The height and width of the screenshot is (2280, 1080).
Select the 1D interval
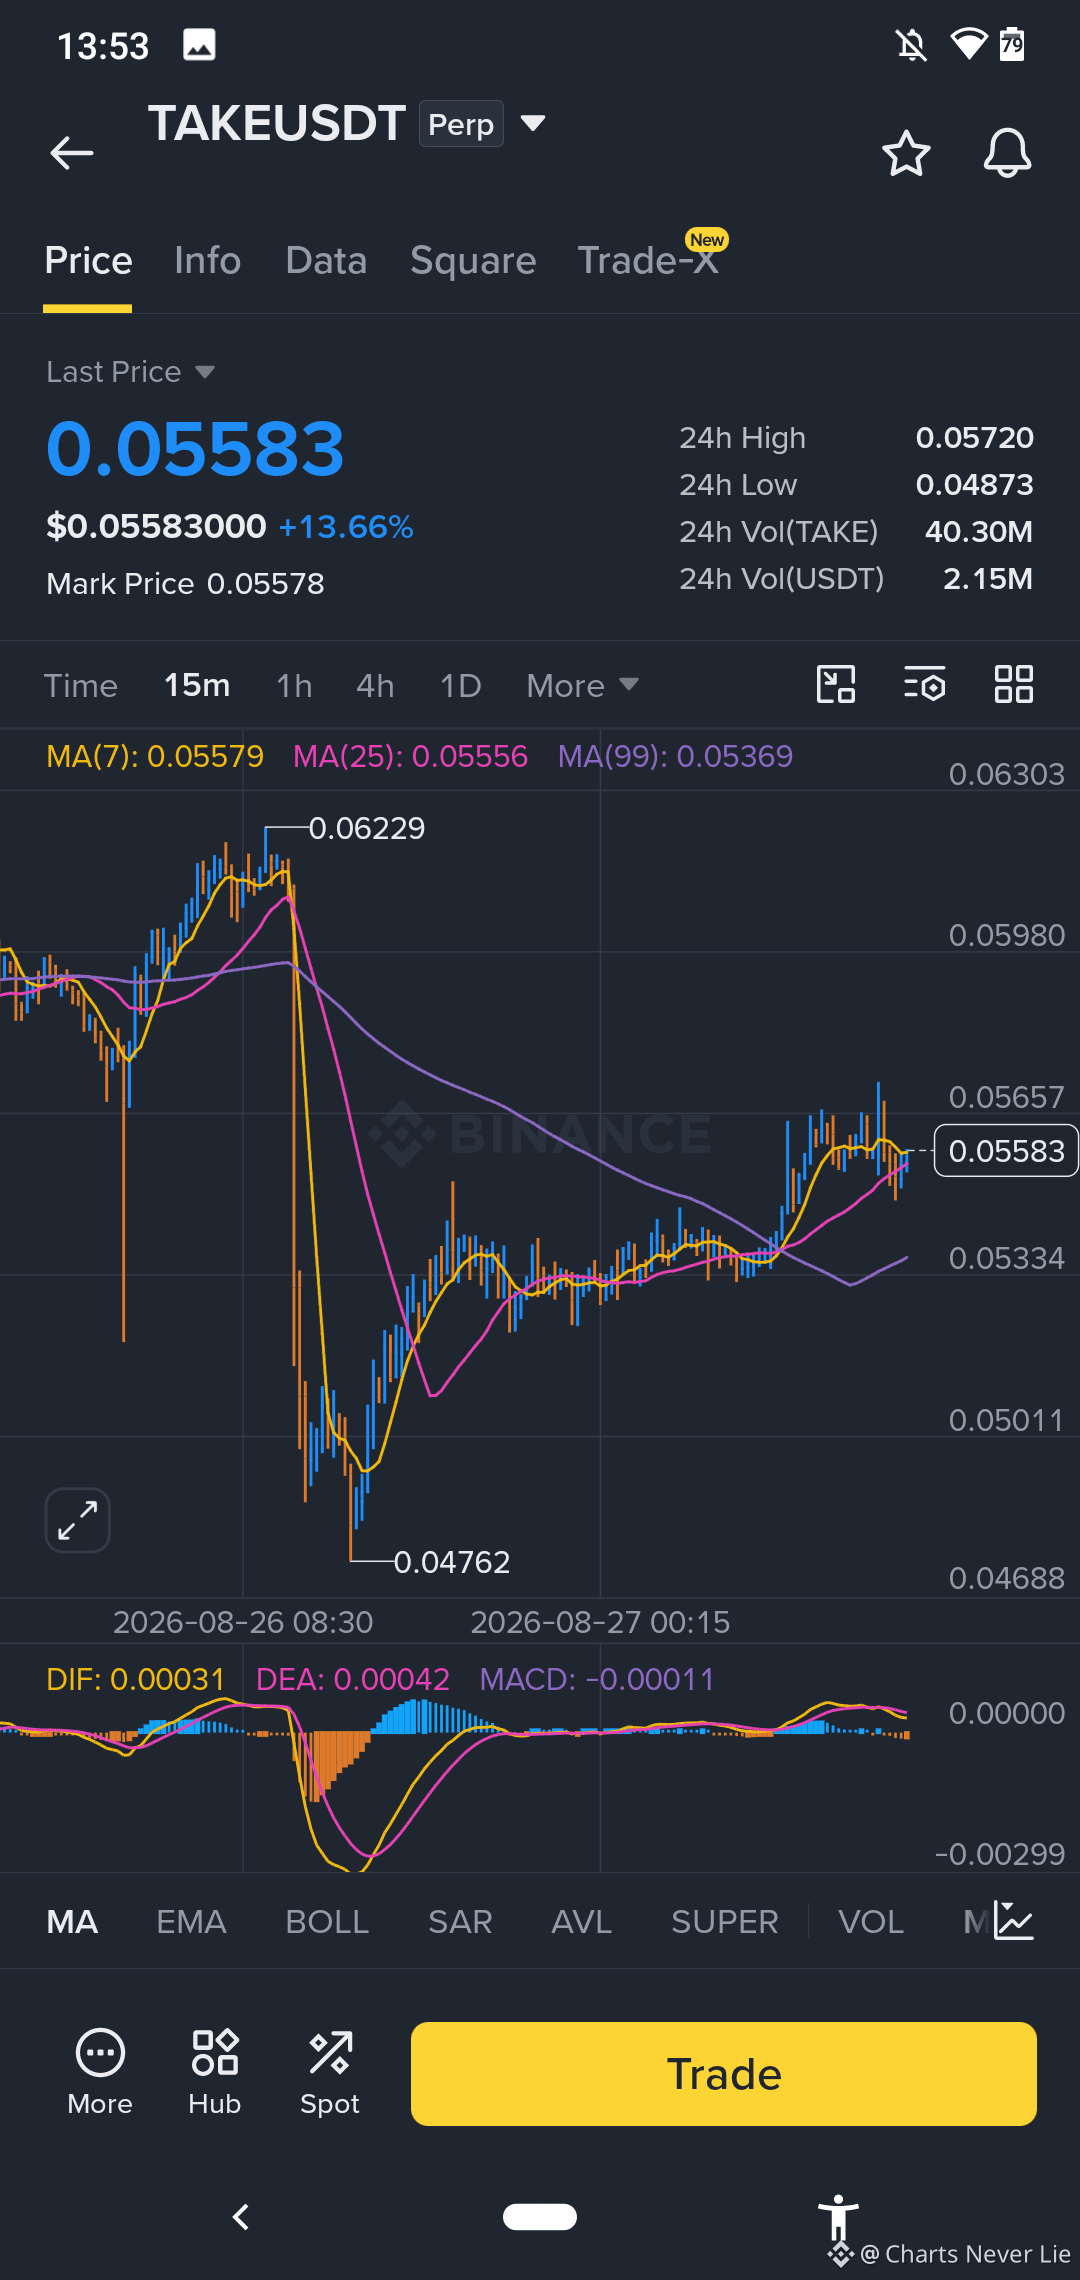(x=461, y=686)
